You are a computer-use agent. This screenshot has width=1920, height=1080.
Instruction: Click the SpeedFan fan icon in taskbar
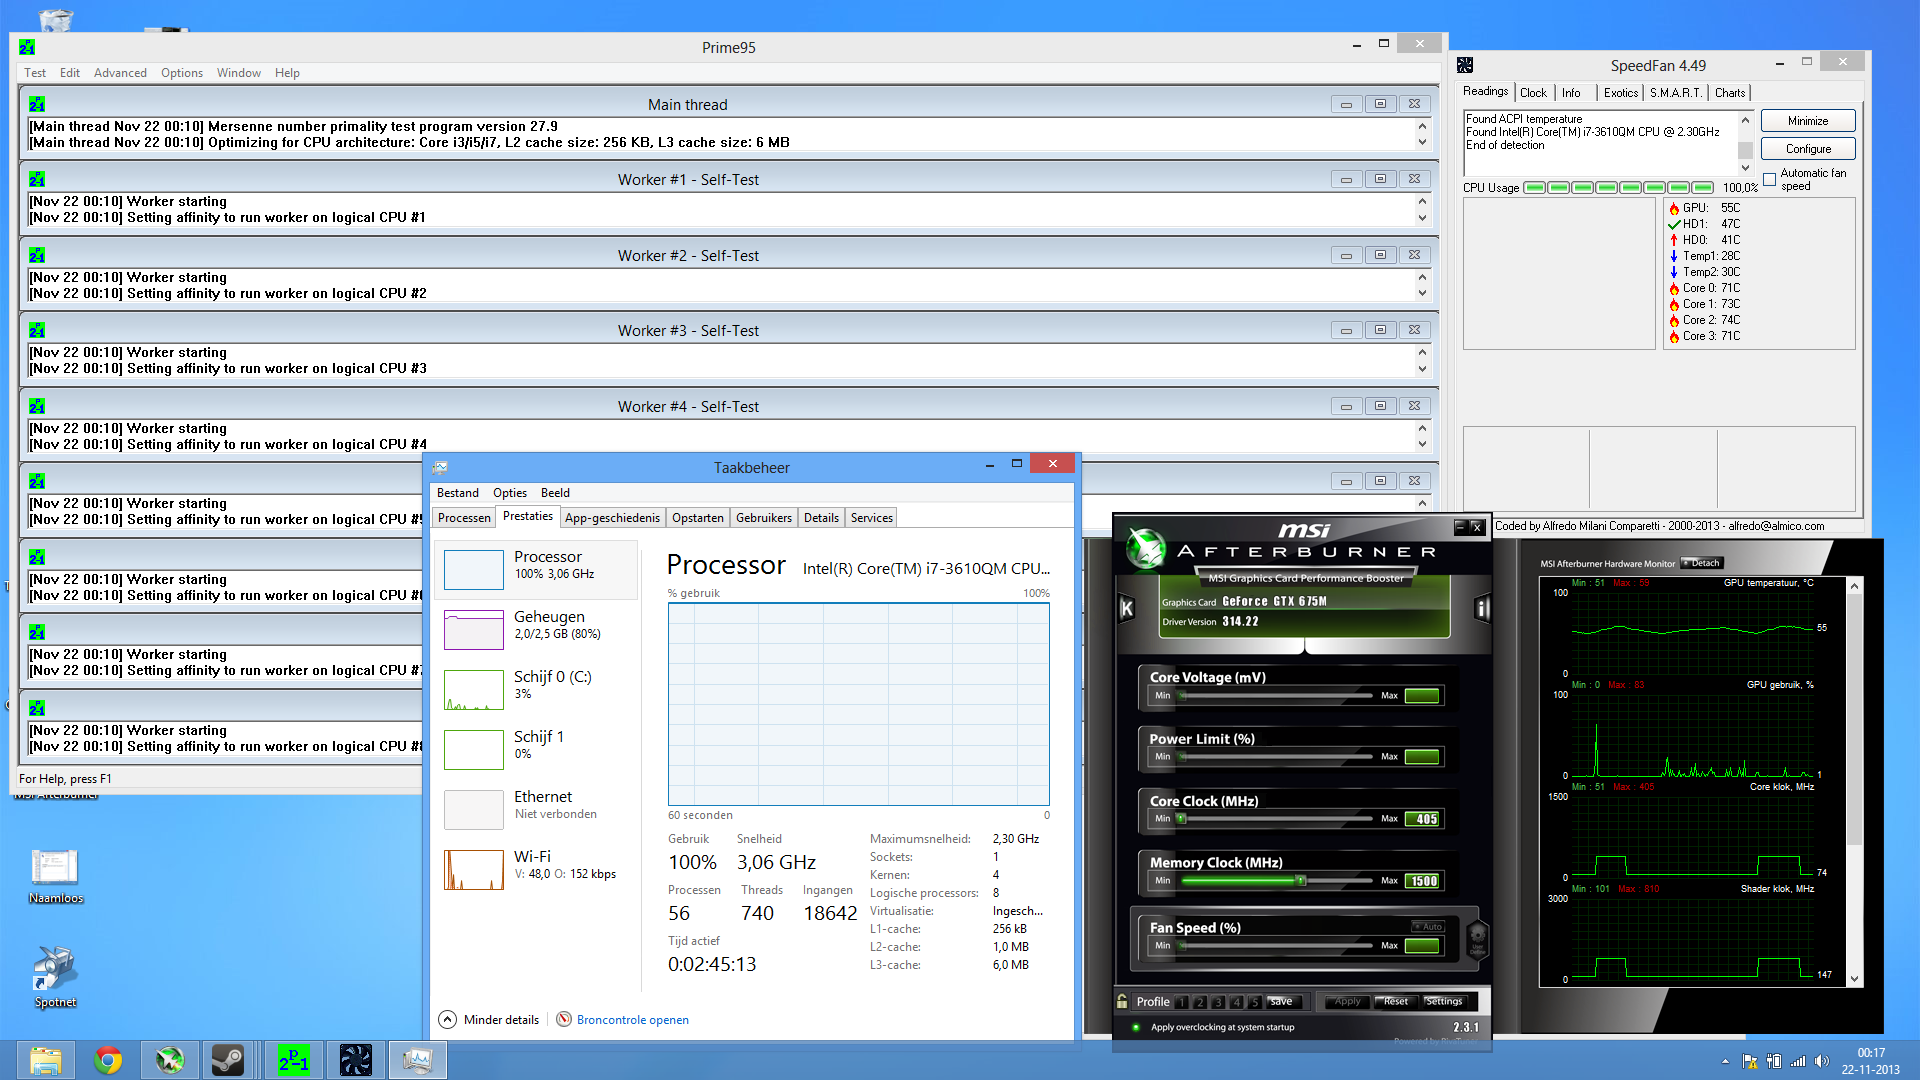(355, 1060)
